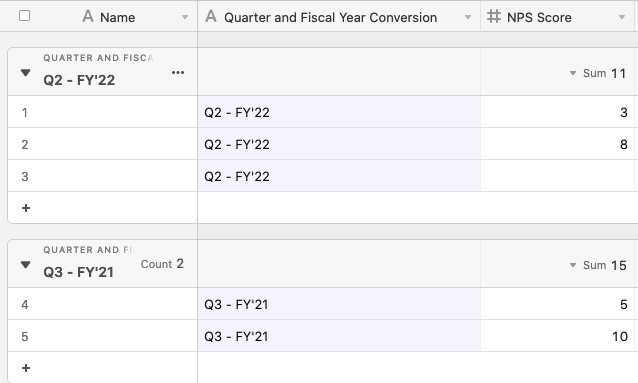The width and height of the screenshot is (638, 383).
Task: Select the empty NPS Score cell in row 3
Action: [x=557, y=176]
